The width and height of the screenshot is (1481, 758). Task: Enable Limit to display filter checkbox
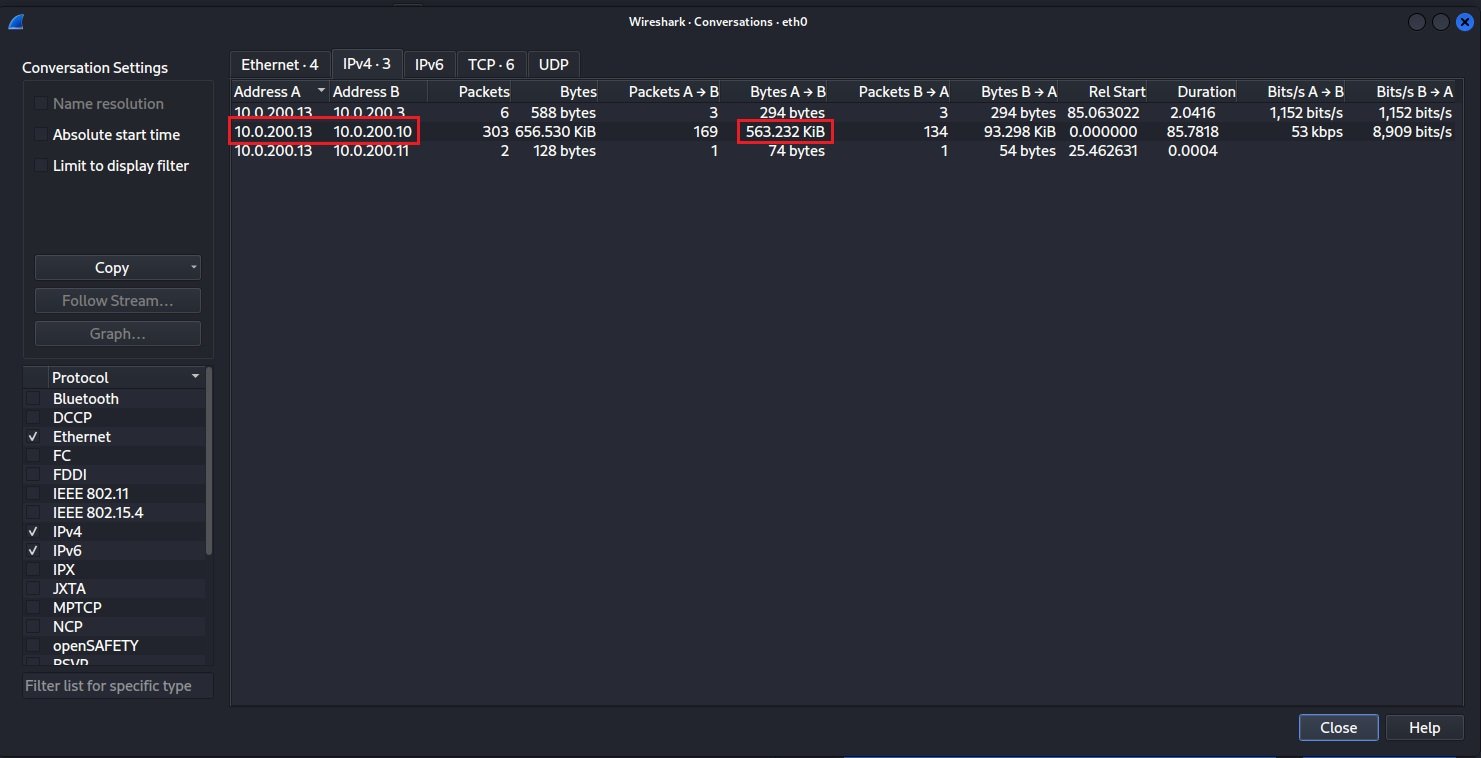pos(41,166)
